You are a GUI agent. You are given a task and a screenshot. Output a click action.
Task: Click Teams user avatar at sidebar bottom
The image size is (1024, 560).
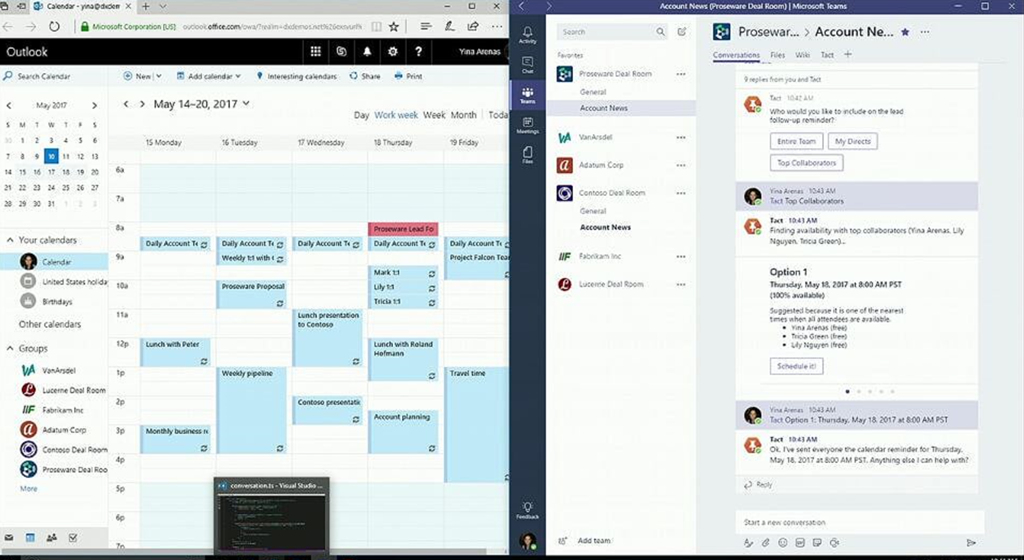528,540
